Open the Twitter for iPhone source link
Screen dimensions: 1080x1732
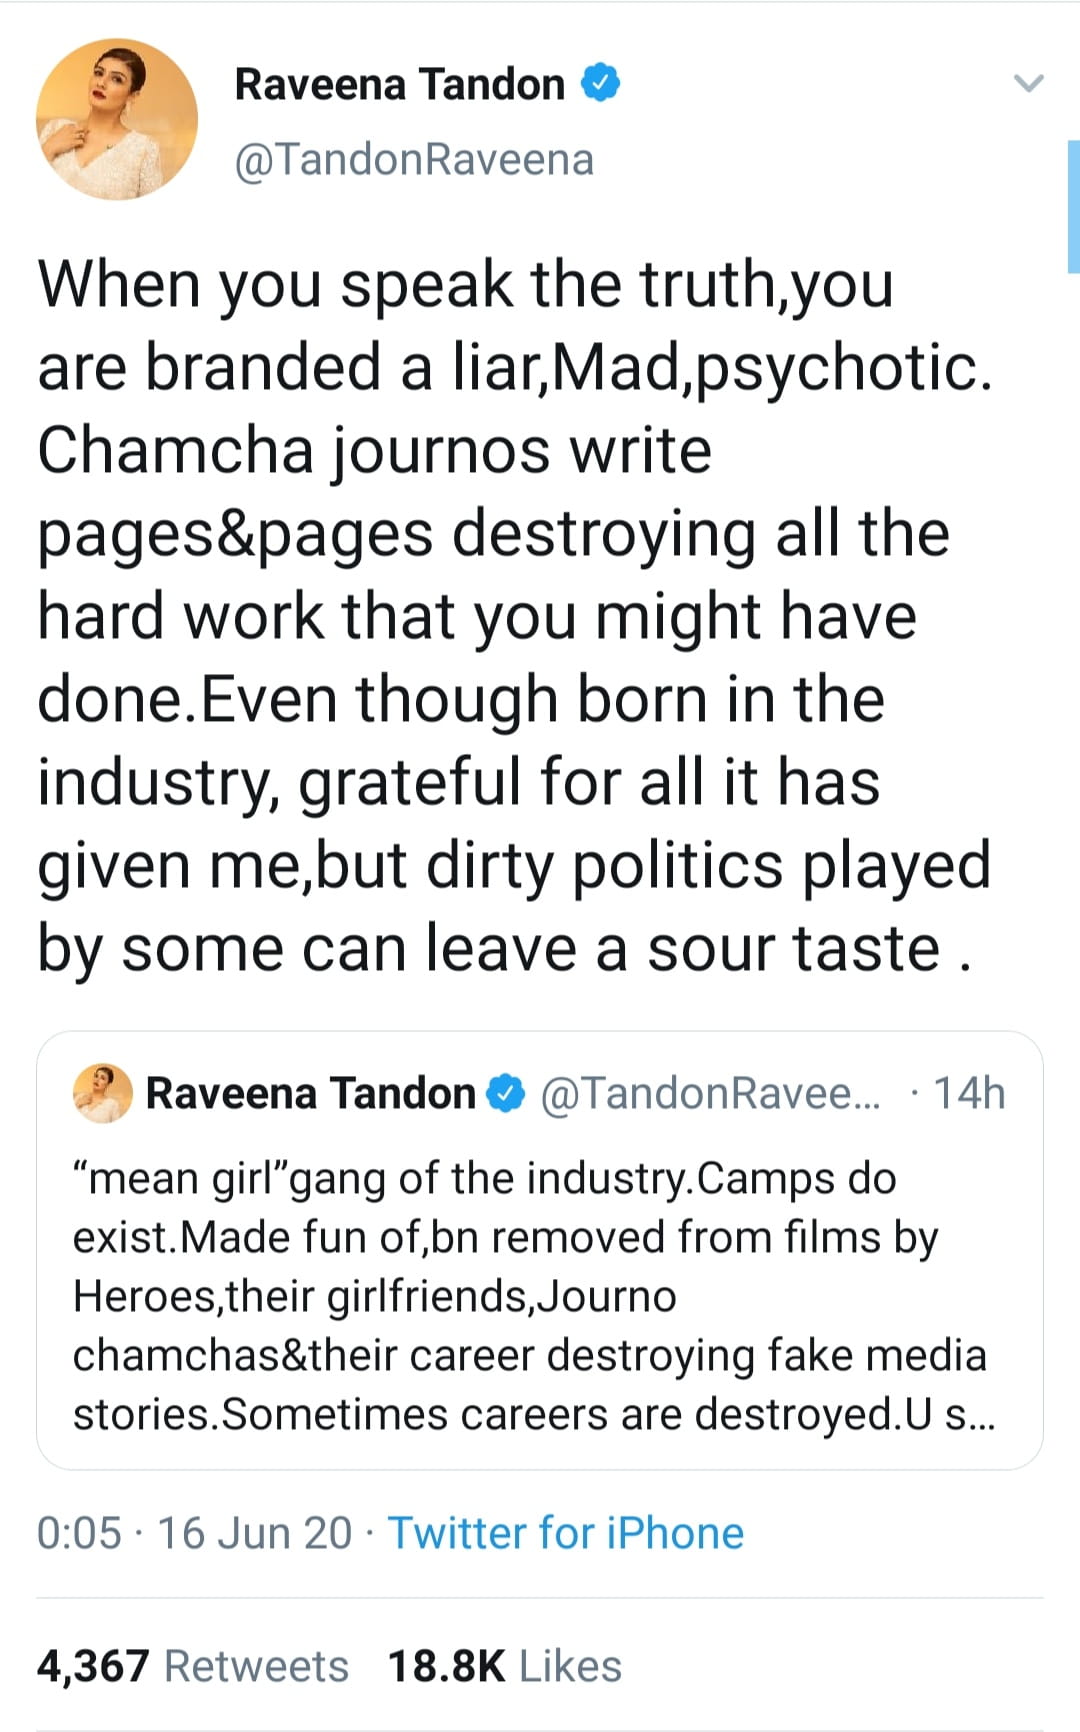[x=566, y=1533]
